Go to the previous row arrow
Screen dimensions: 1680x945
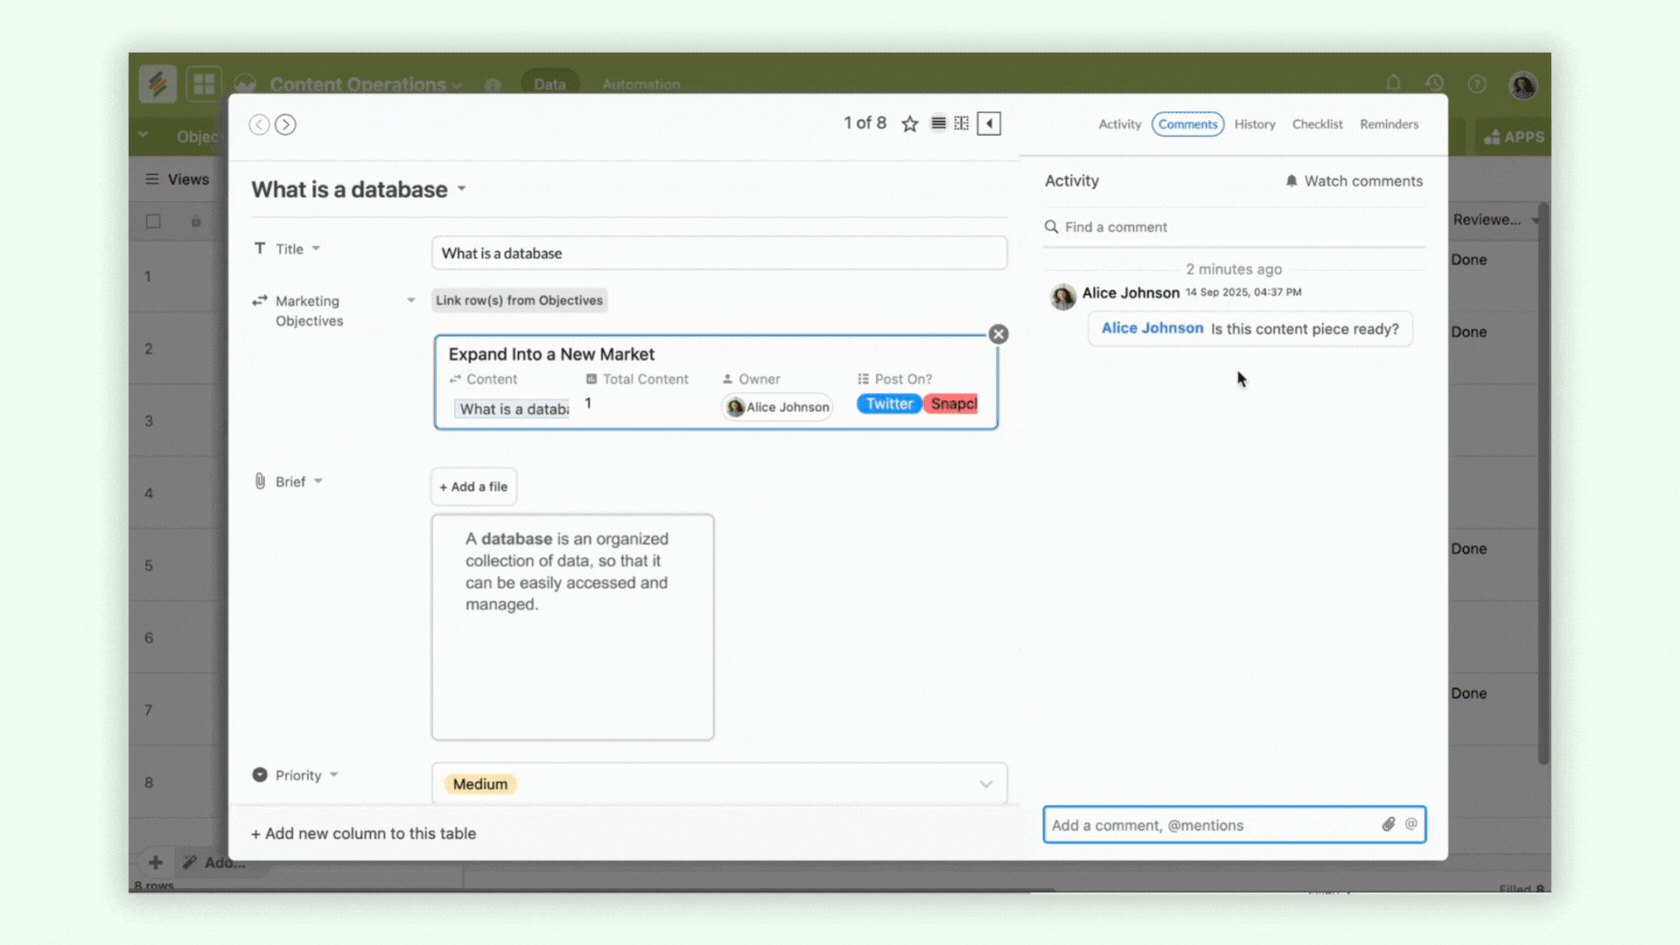259,124
